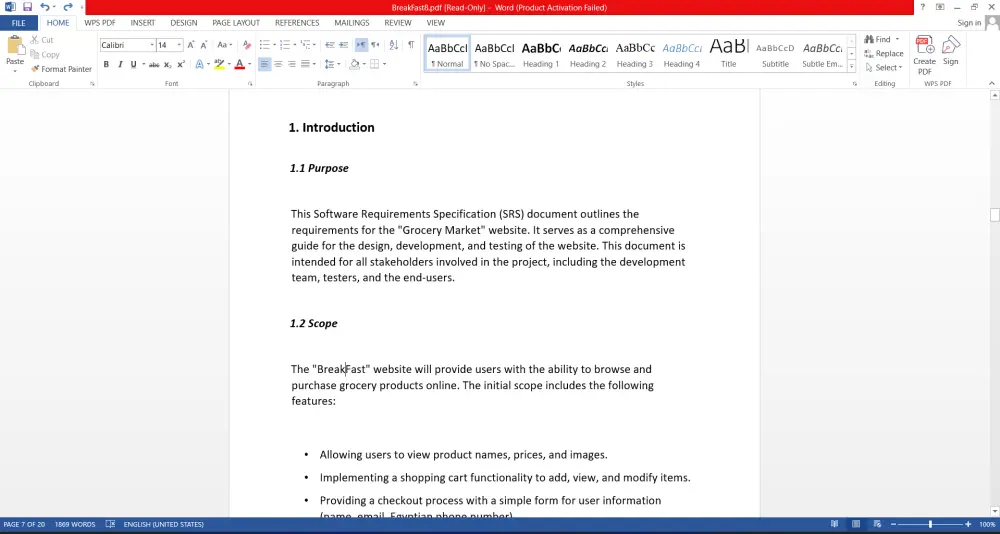Expand the bullets list dropdown arrow
The height and width of the screenshot is (534, 1000).
(274, 45)
